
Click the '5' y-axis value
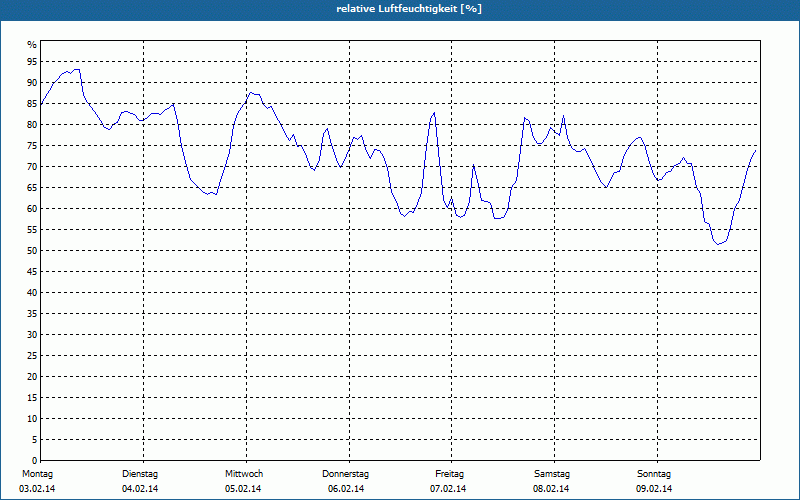click(35, 440)
